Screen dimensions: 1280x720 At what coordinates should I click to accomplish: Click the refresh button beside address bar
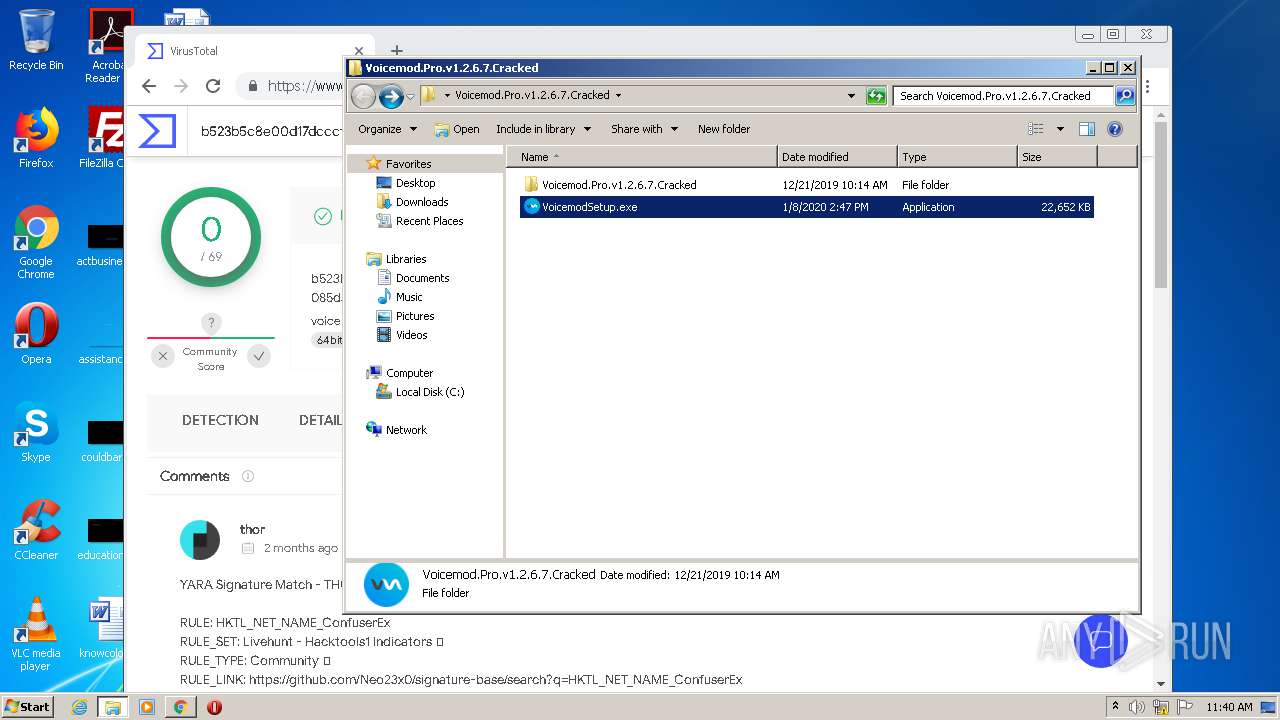876,96
